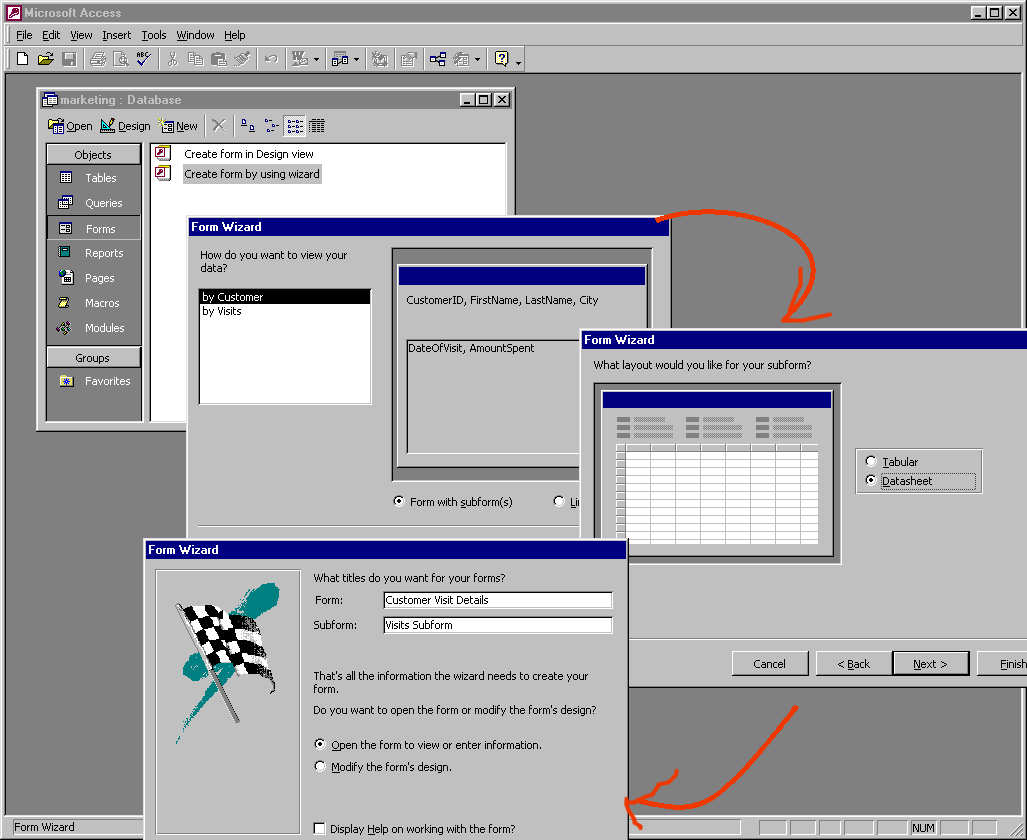Open the Window menu
Screen dimensions: 1027x840
coord(195,35)
